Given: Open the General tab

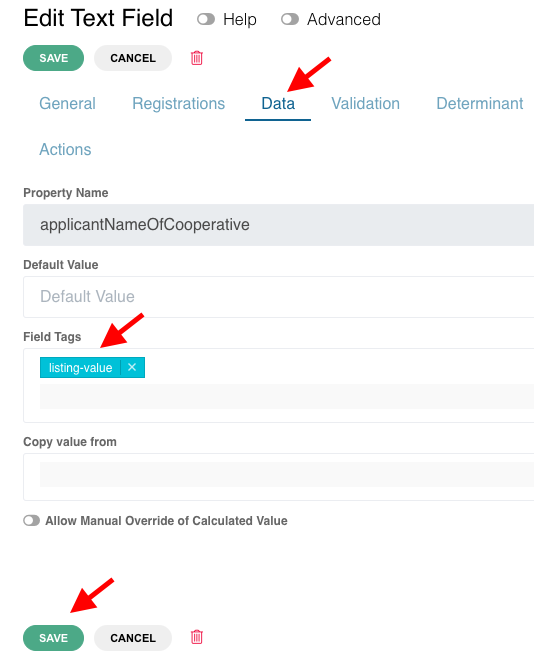Looking at the screenshot, I should [x=67, y=103].
